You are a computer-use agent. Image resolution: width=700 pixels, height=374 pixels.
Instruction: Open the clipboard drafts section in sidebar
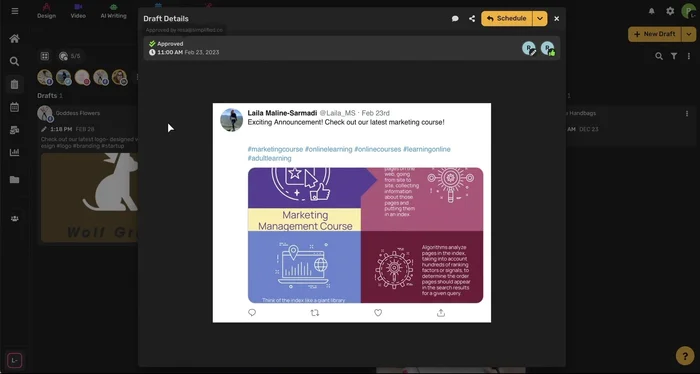coord(14,84)
